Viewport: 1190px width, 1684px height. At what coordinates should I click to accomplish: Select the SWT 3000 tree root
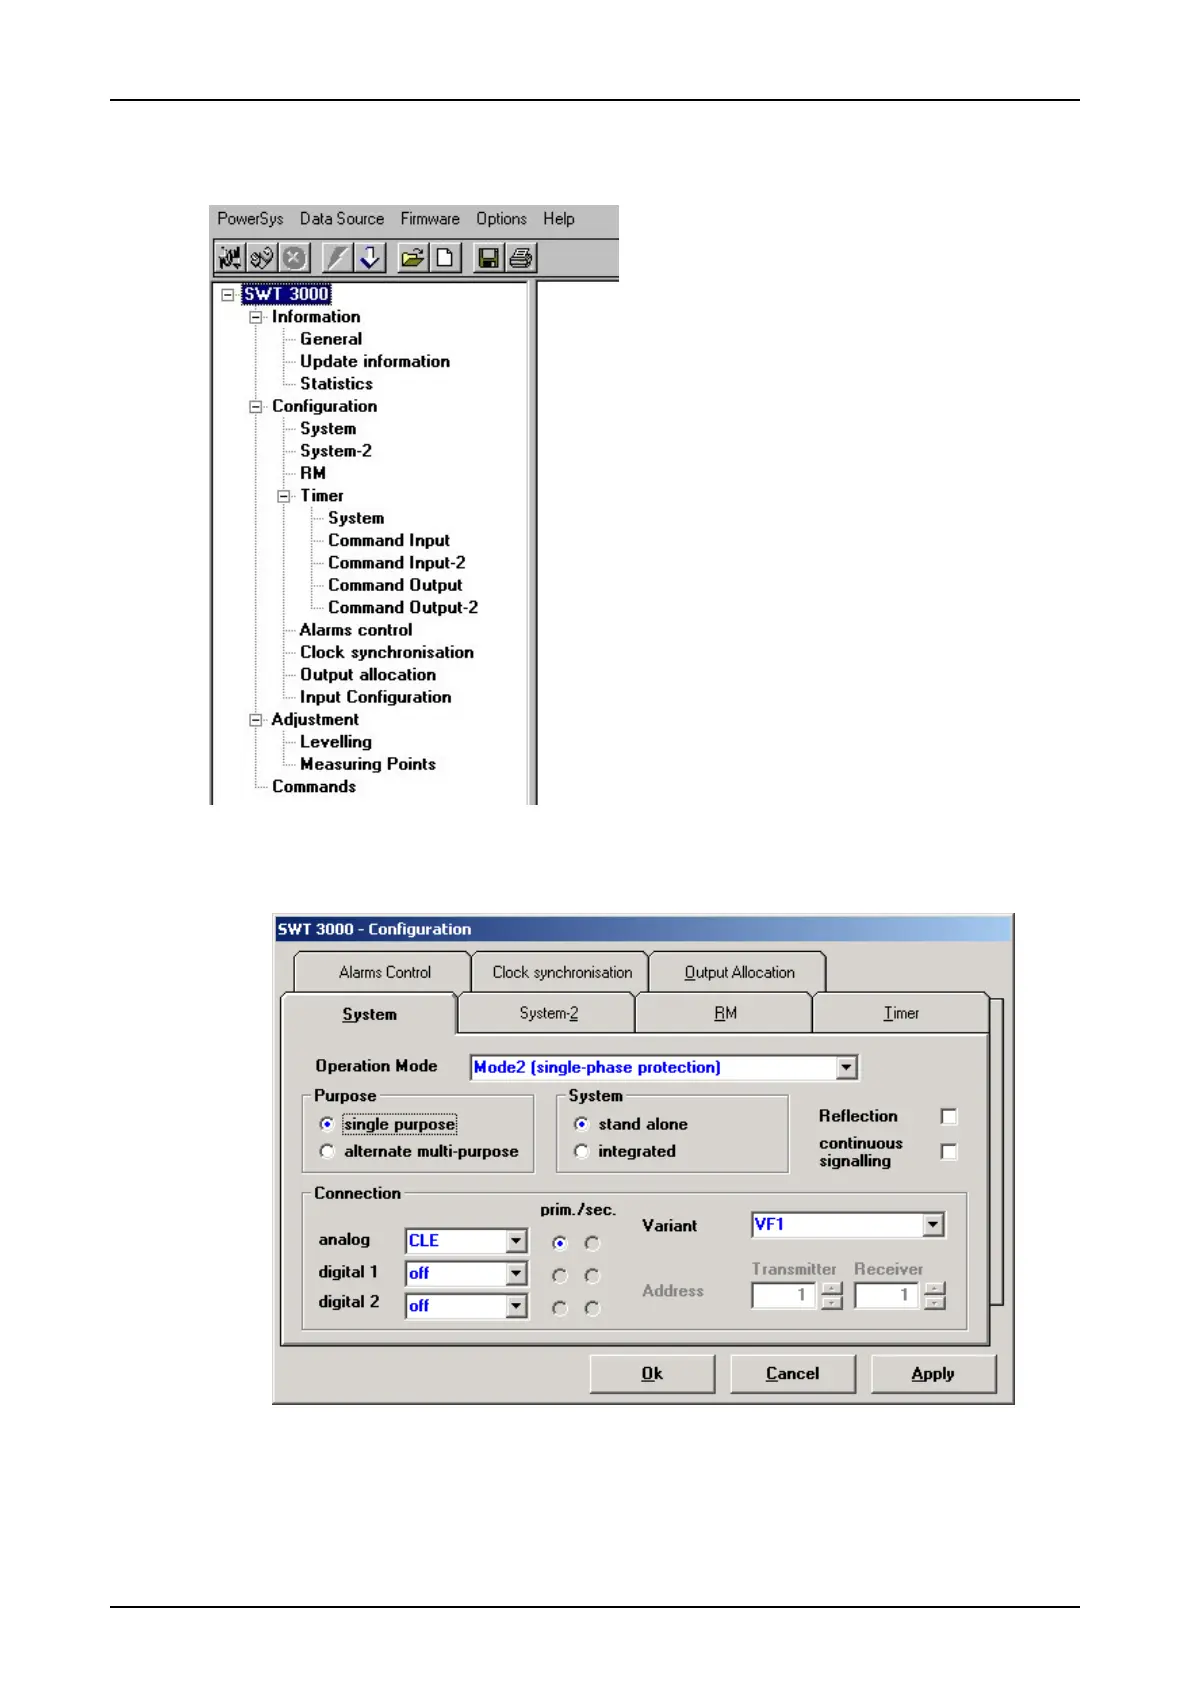286,294
